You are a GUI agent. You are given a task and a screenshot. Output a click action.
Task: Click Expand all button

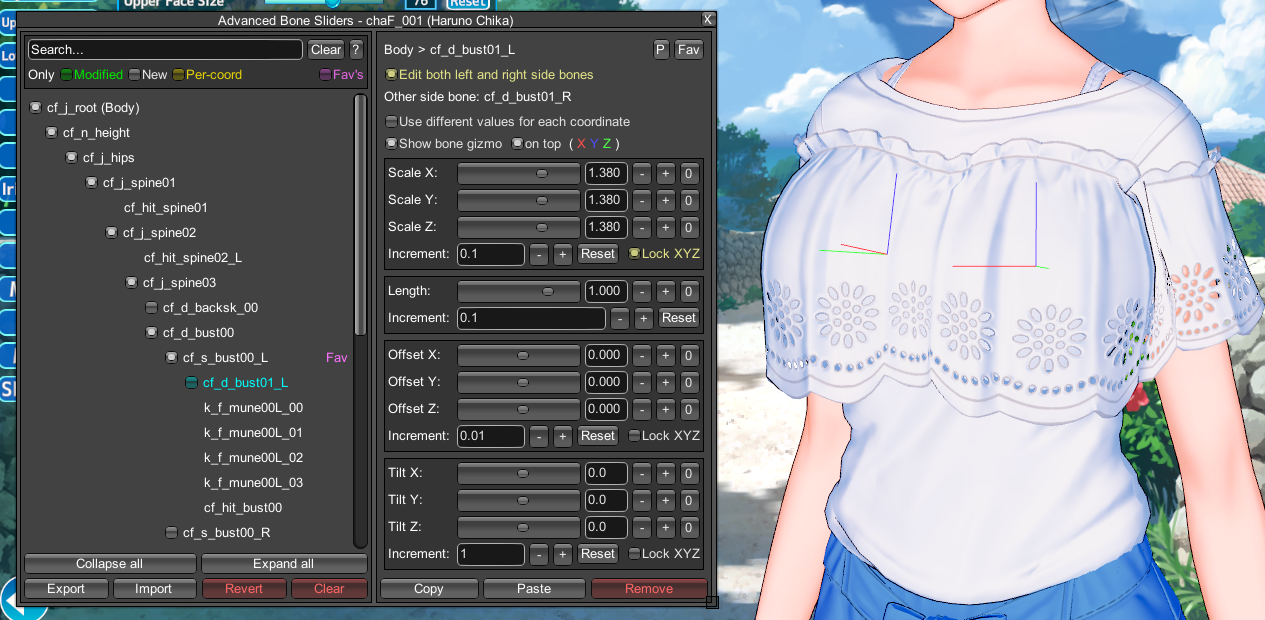point(284,563)
